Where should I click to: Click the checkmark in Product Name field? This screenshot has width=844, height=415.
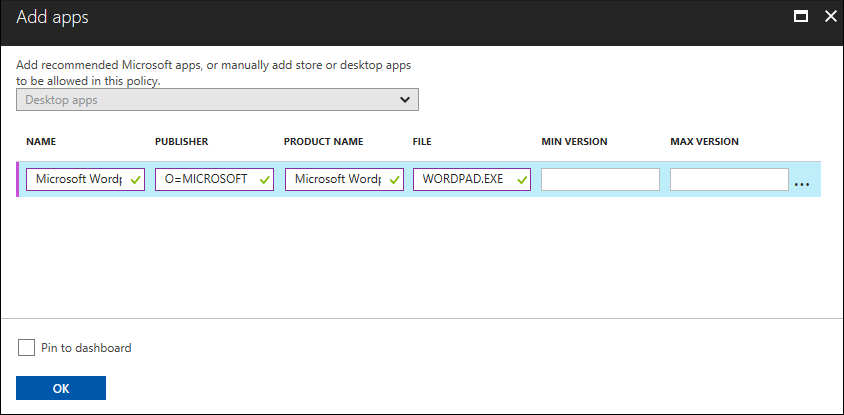(393, 180)
